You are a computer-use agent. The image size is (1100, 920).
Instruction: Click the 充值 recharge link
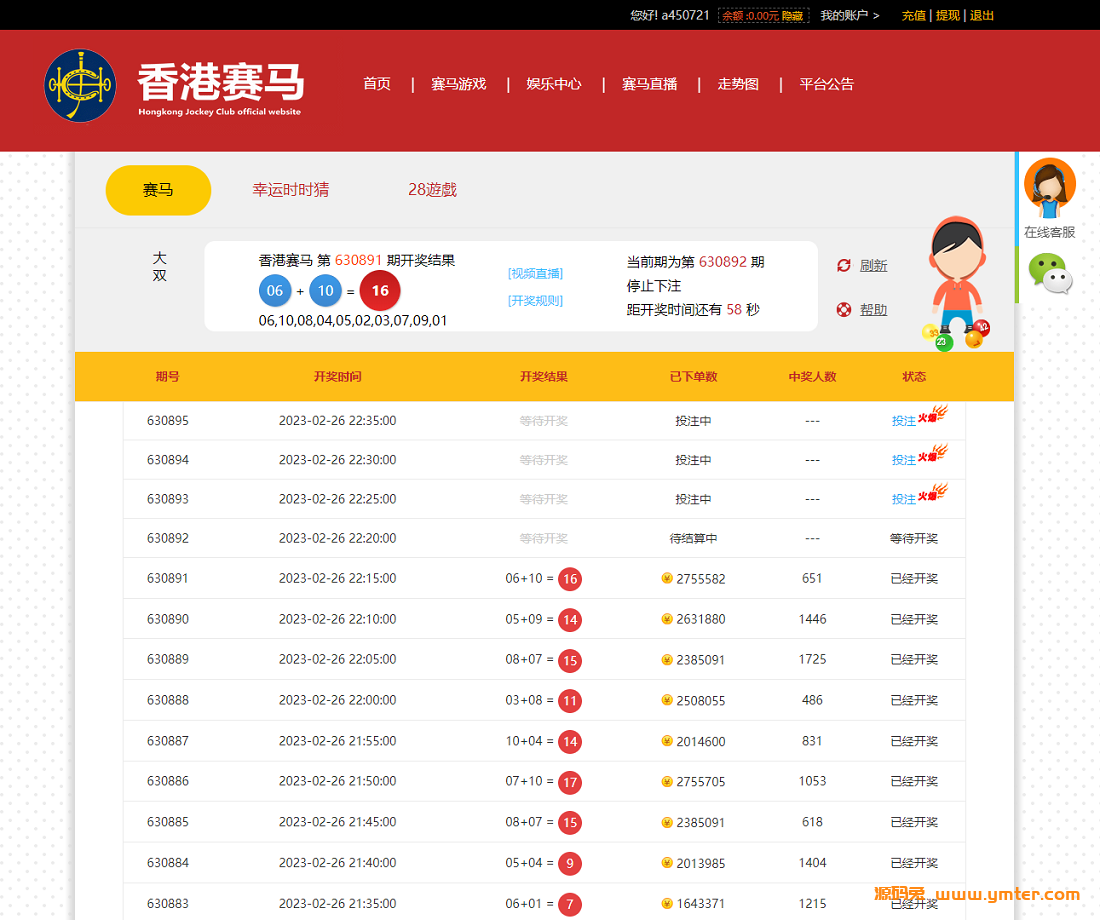point(913,15)
